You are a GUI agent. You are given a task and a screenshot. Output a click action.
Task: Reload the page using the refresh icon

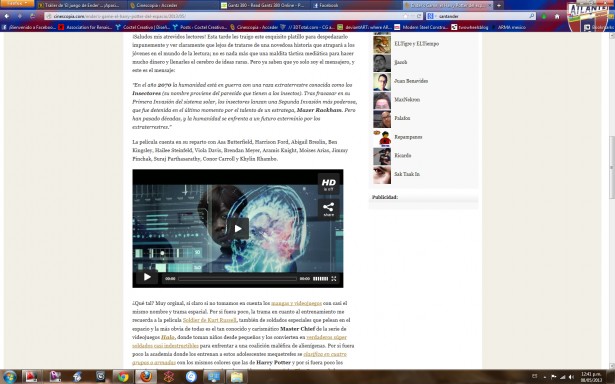419,16
